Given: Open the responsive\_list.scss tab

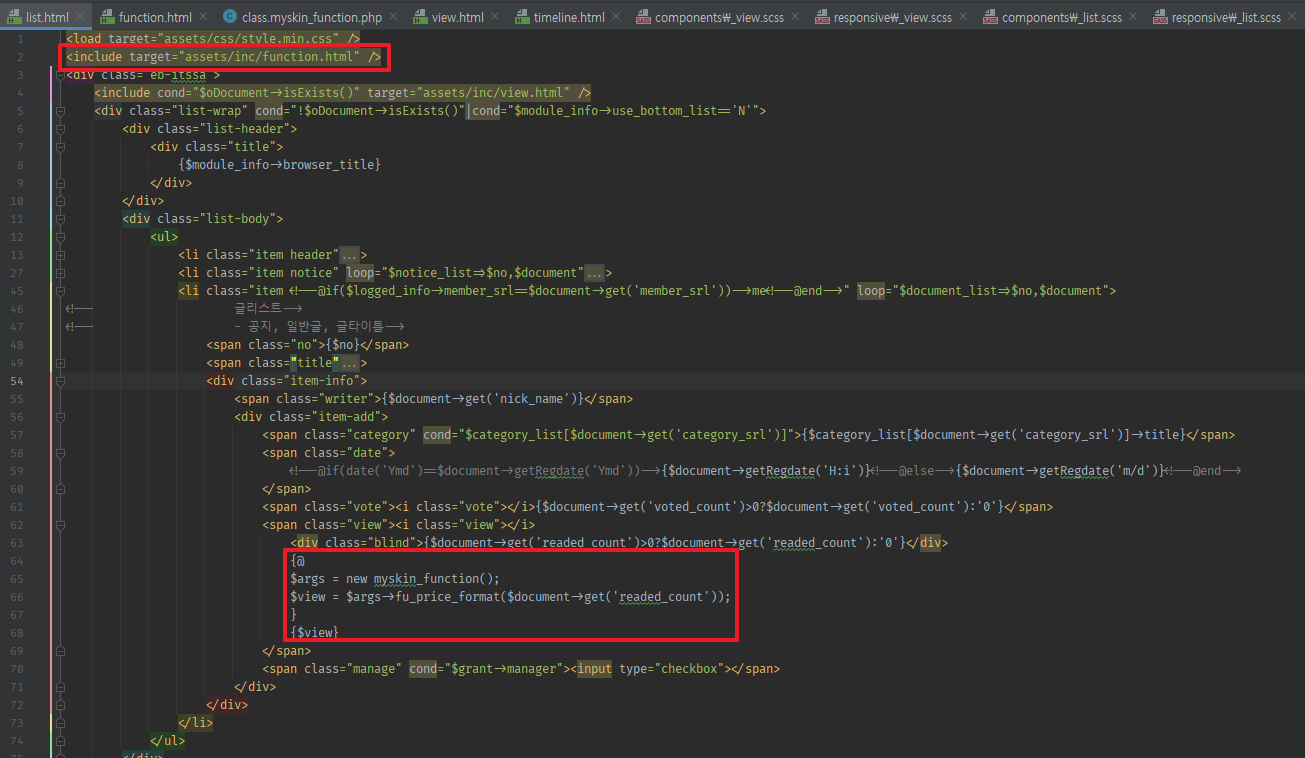Looking at the screenshot, I should click(x=1226, y=17).
